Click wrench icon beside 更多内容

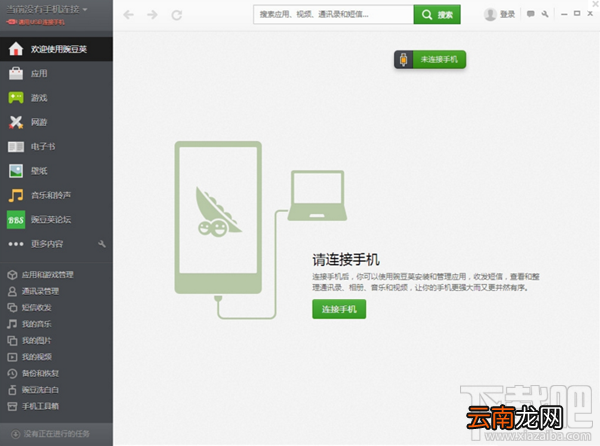tap(102, 244)
